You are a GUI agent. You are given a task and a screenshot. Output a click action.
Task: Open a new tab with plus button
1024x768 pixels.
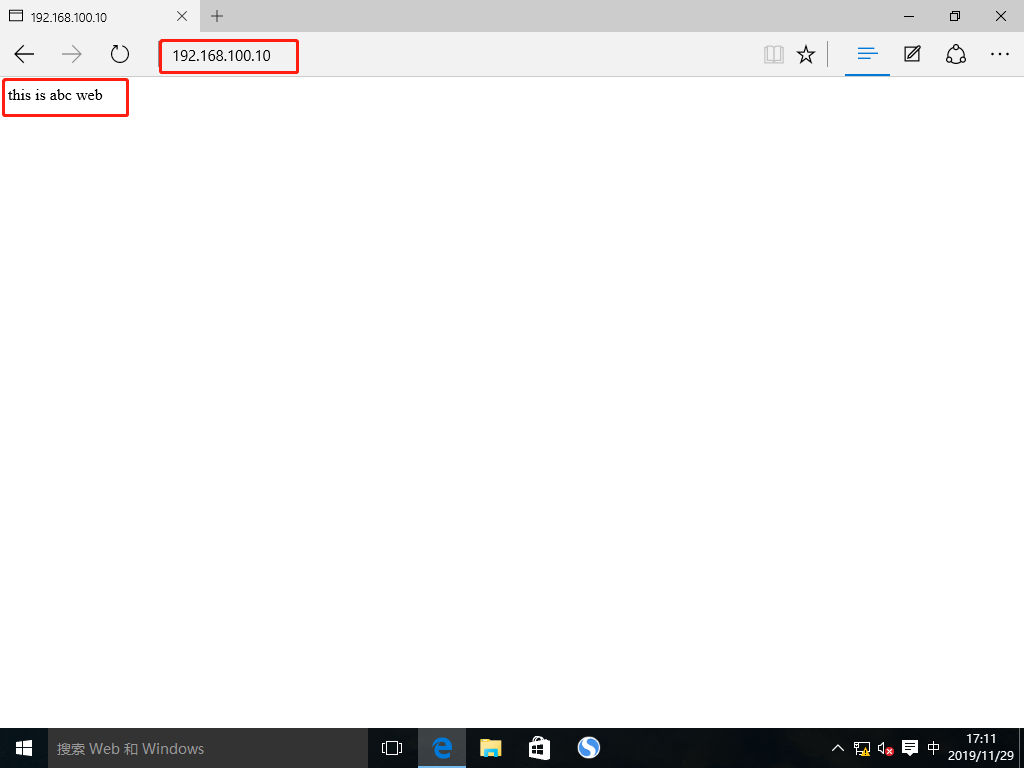coord(217,16)
